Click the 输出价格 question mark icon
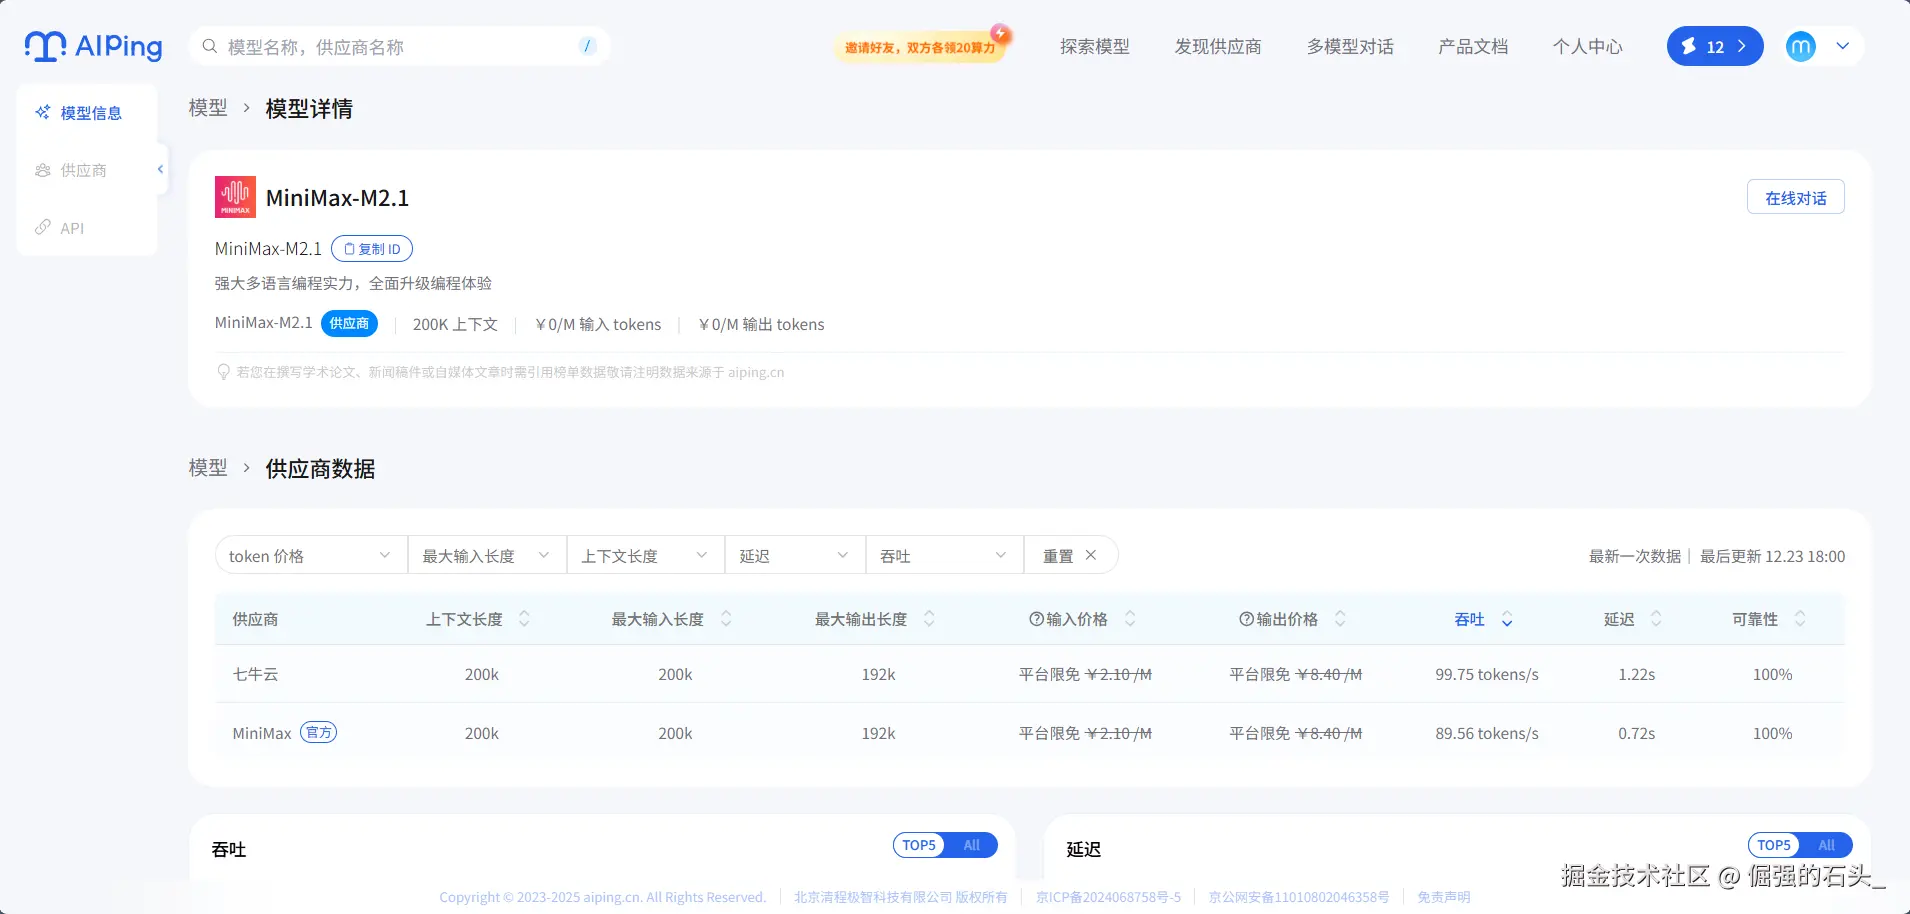The height and width of the screenshot is (914, 1910). point(1247,619)
